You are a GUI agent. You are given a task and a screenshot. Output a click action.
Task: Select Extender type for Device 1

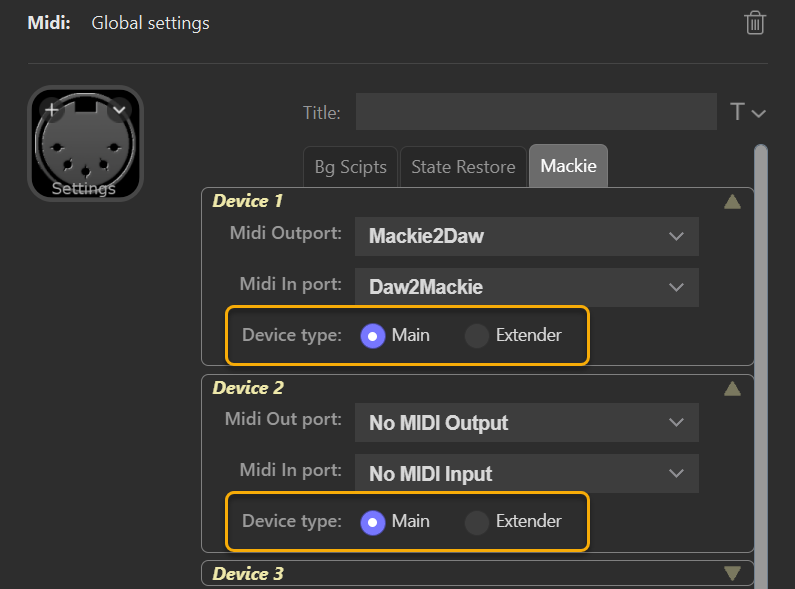pos(477,336)
